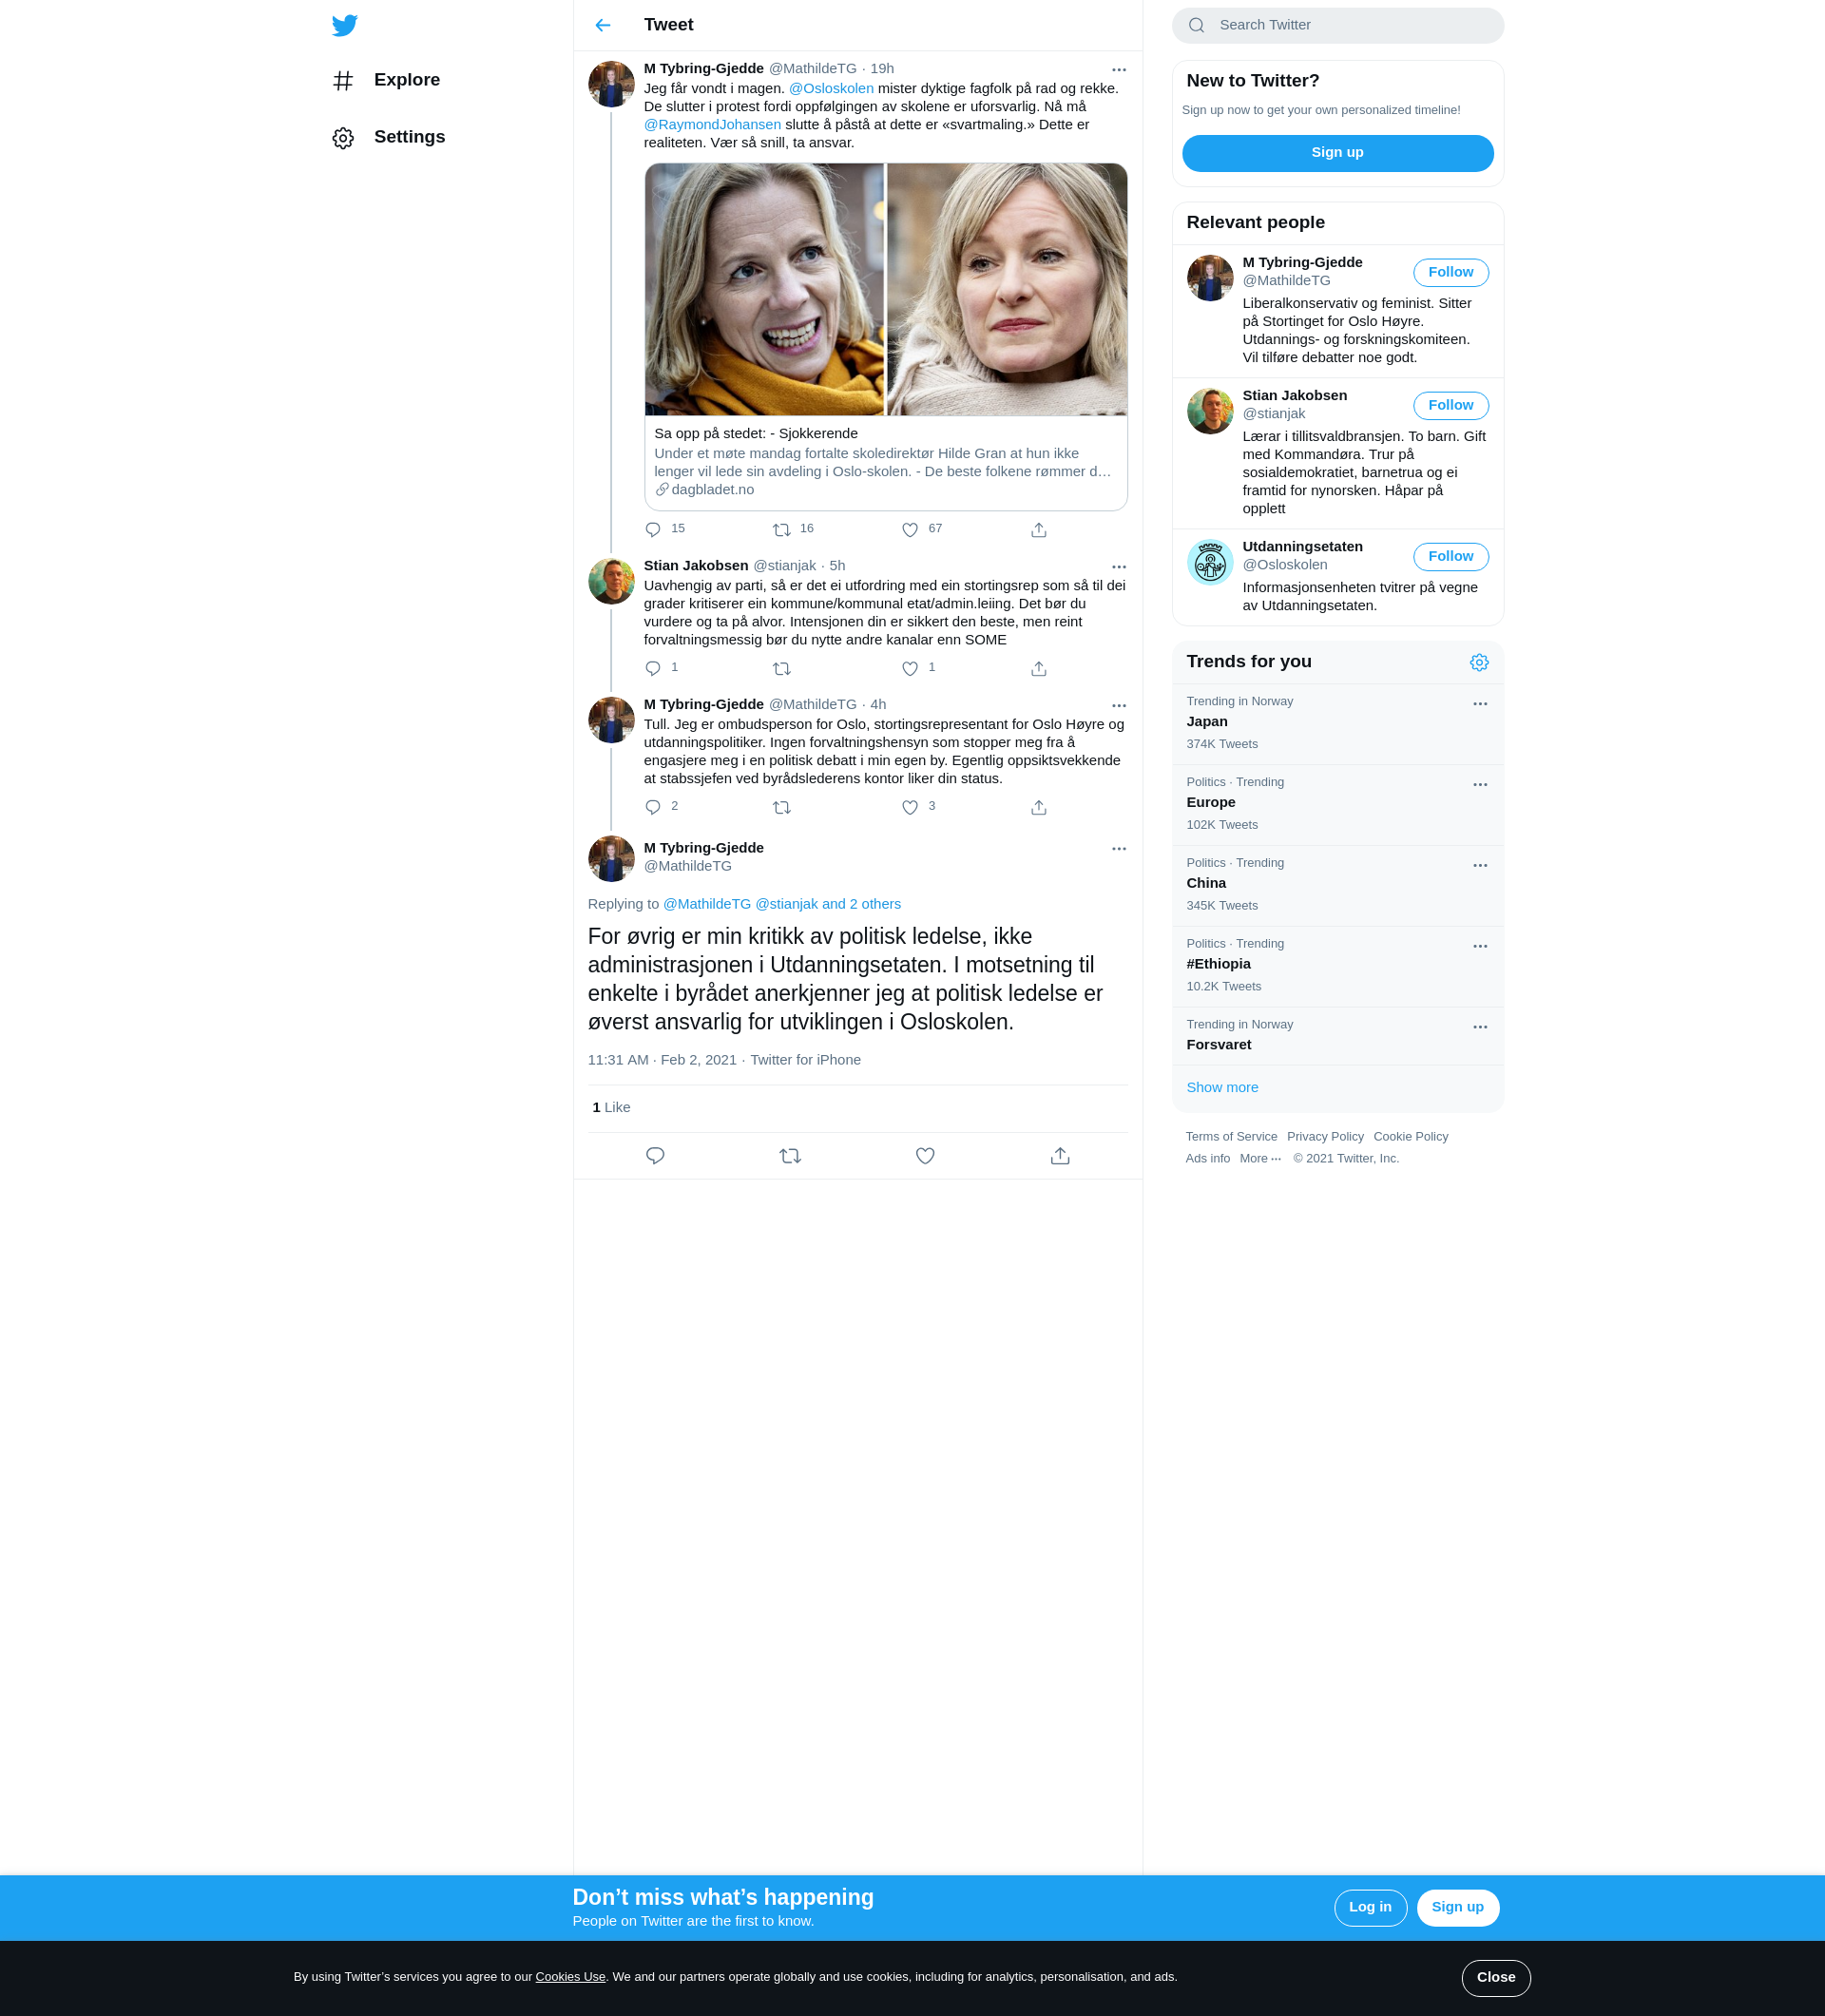Share the main tweet
Screen dimensions: 1825x2016
pyautogui.click(x=1060, y=1156)
